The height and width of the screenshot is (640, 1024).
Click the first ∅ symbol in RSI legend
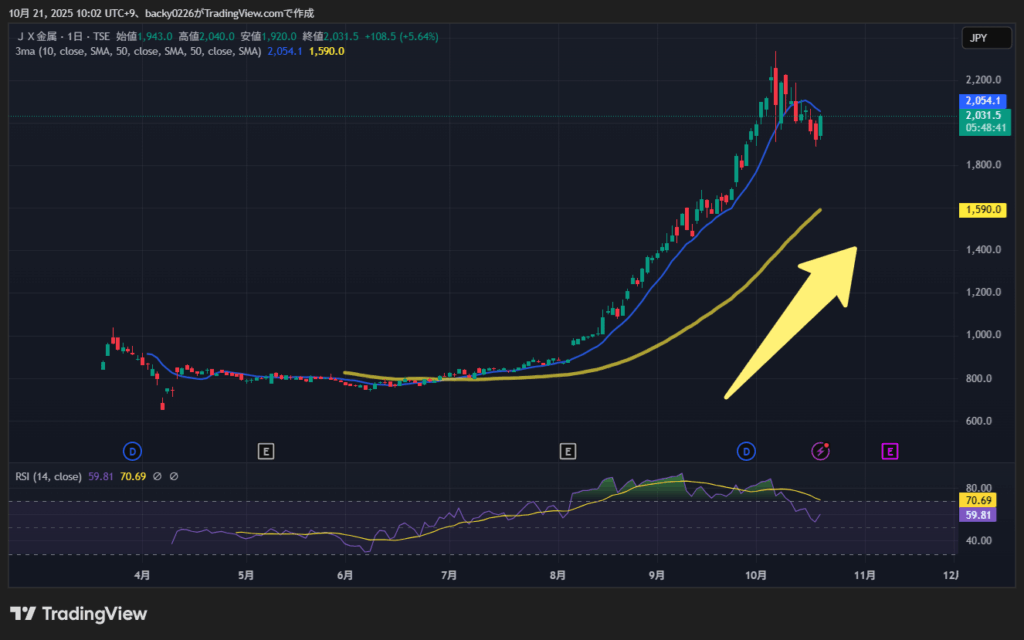[158, 476]
